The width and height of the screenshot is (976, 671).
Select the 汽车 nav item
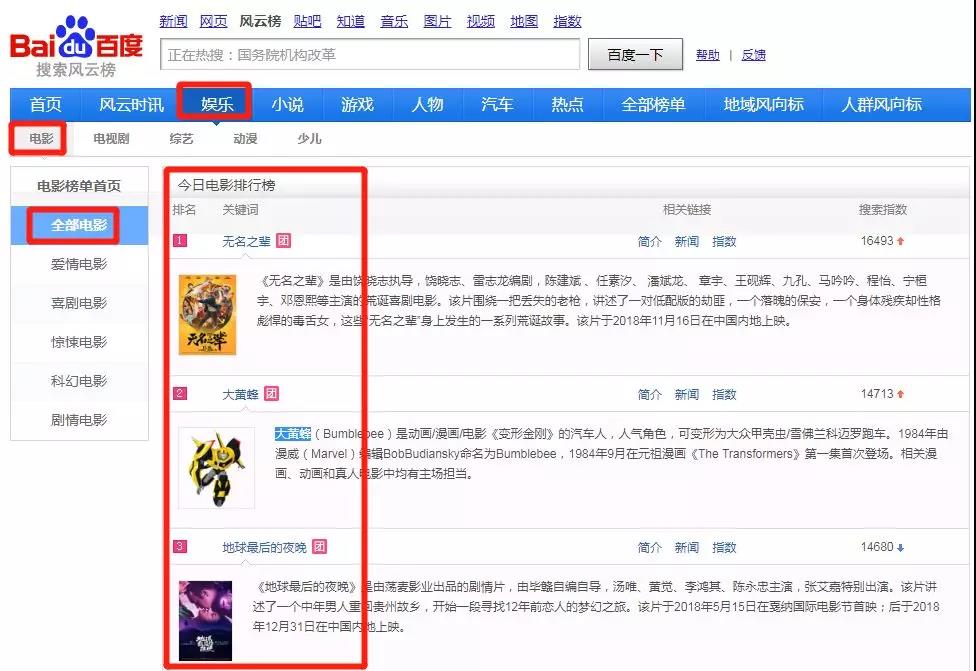pyautogui.click(x=497, y=104)
